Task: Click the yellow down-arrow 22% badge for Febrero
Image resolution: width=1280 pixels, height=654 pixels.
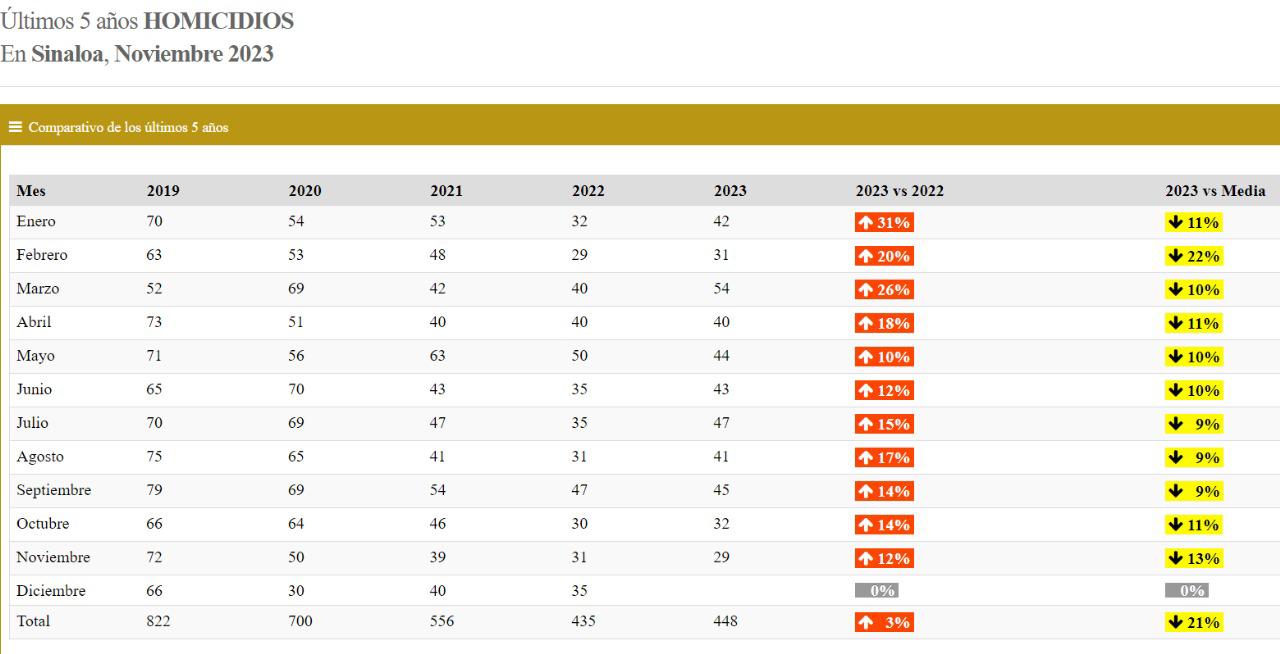Action: point(1193,256)
